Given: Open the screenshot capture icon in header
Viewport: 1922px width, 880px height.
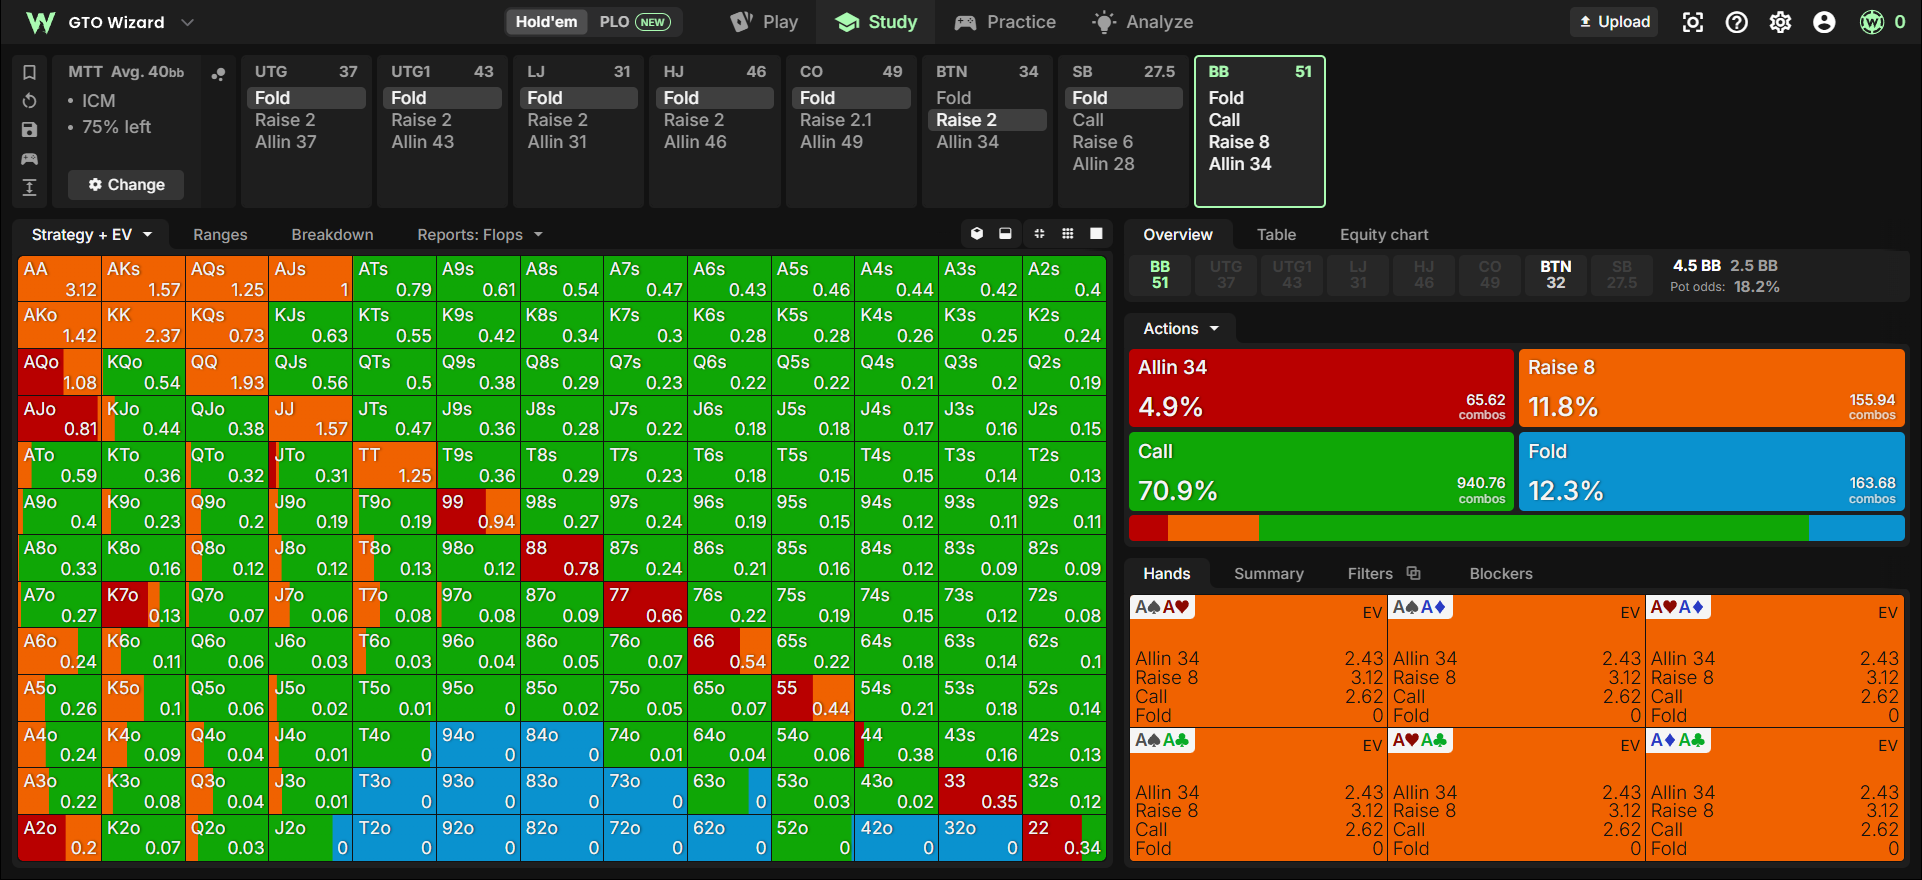Looking at the screenshot, I should (x=1692, y=22).
